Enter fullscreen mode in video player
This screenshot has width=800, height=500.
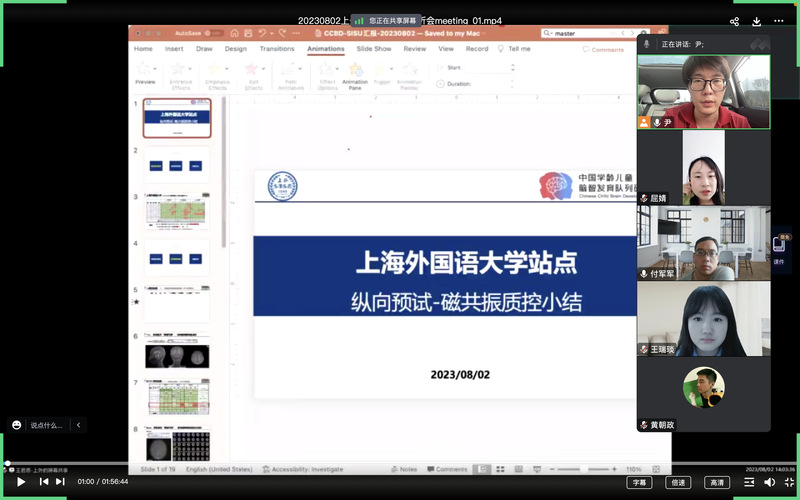789,481
